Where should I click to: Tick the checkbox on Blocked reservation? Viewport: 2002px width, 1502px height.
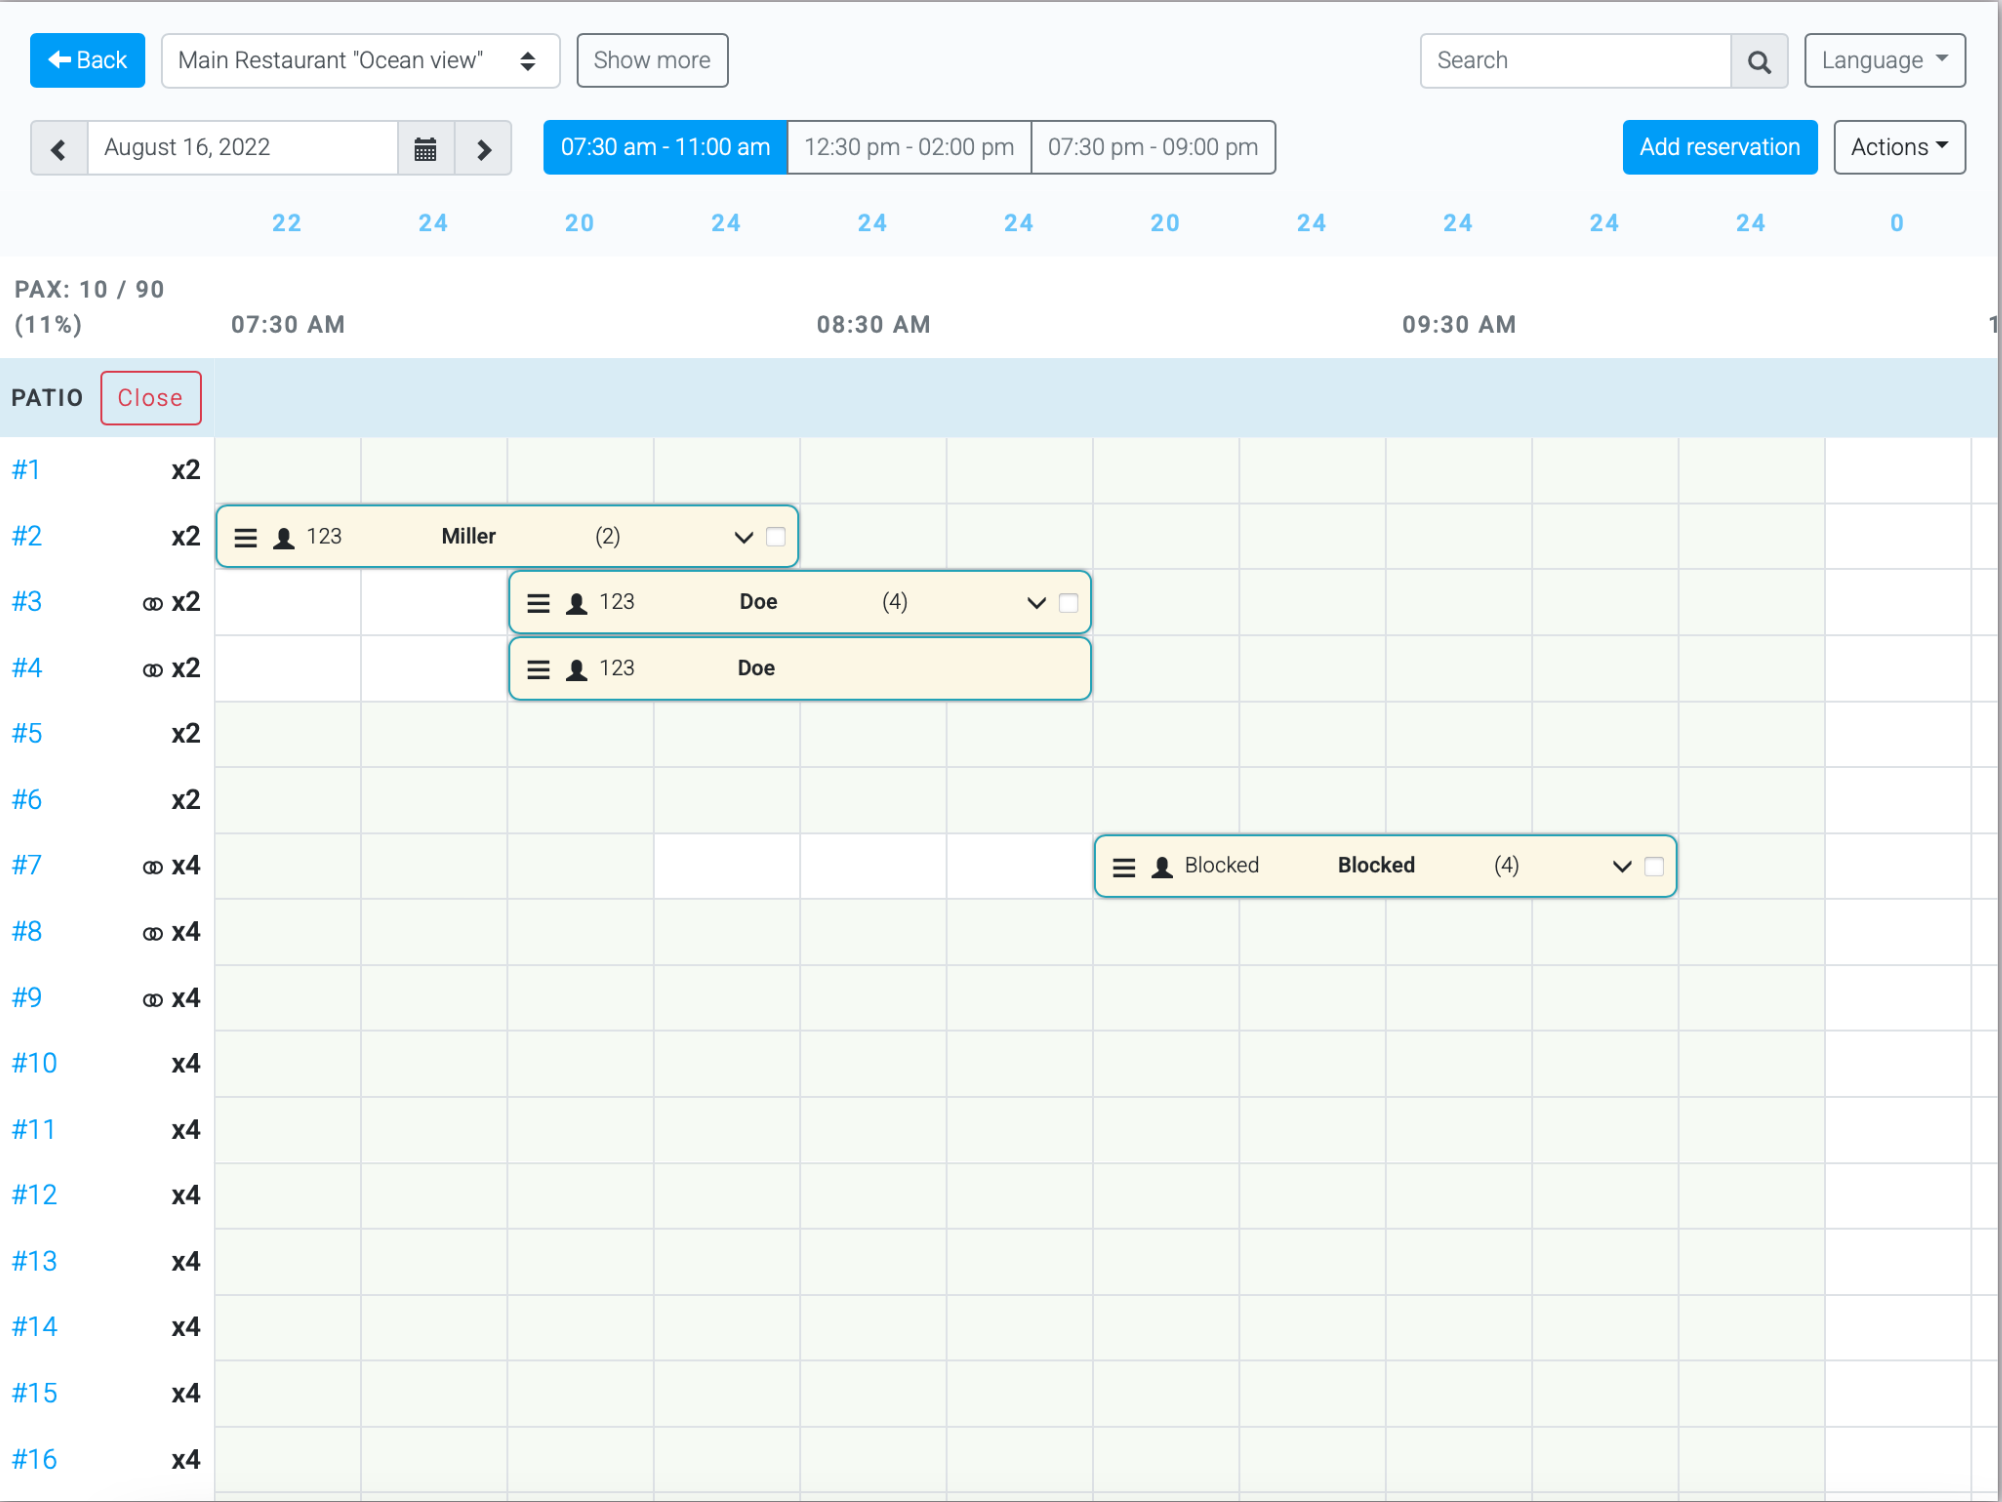pos(1654,866)
